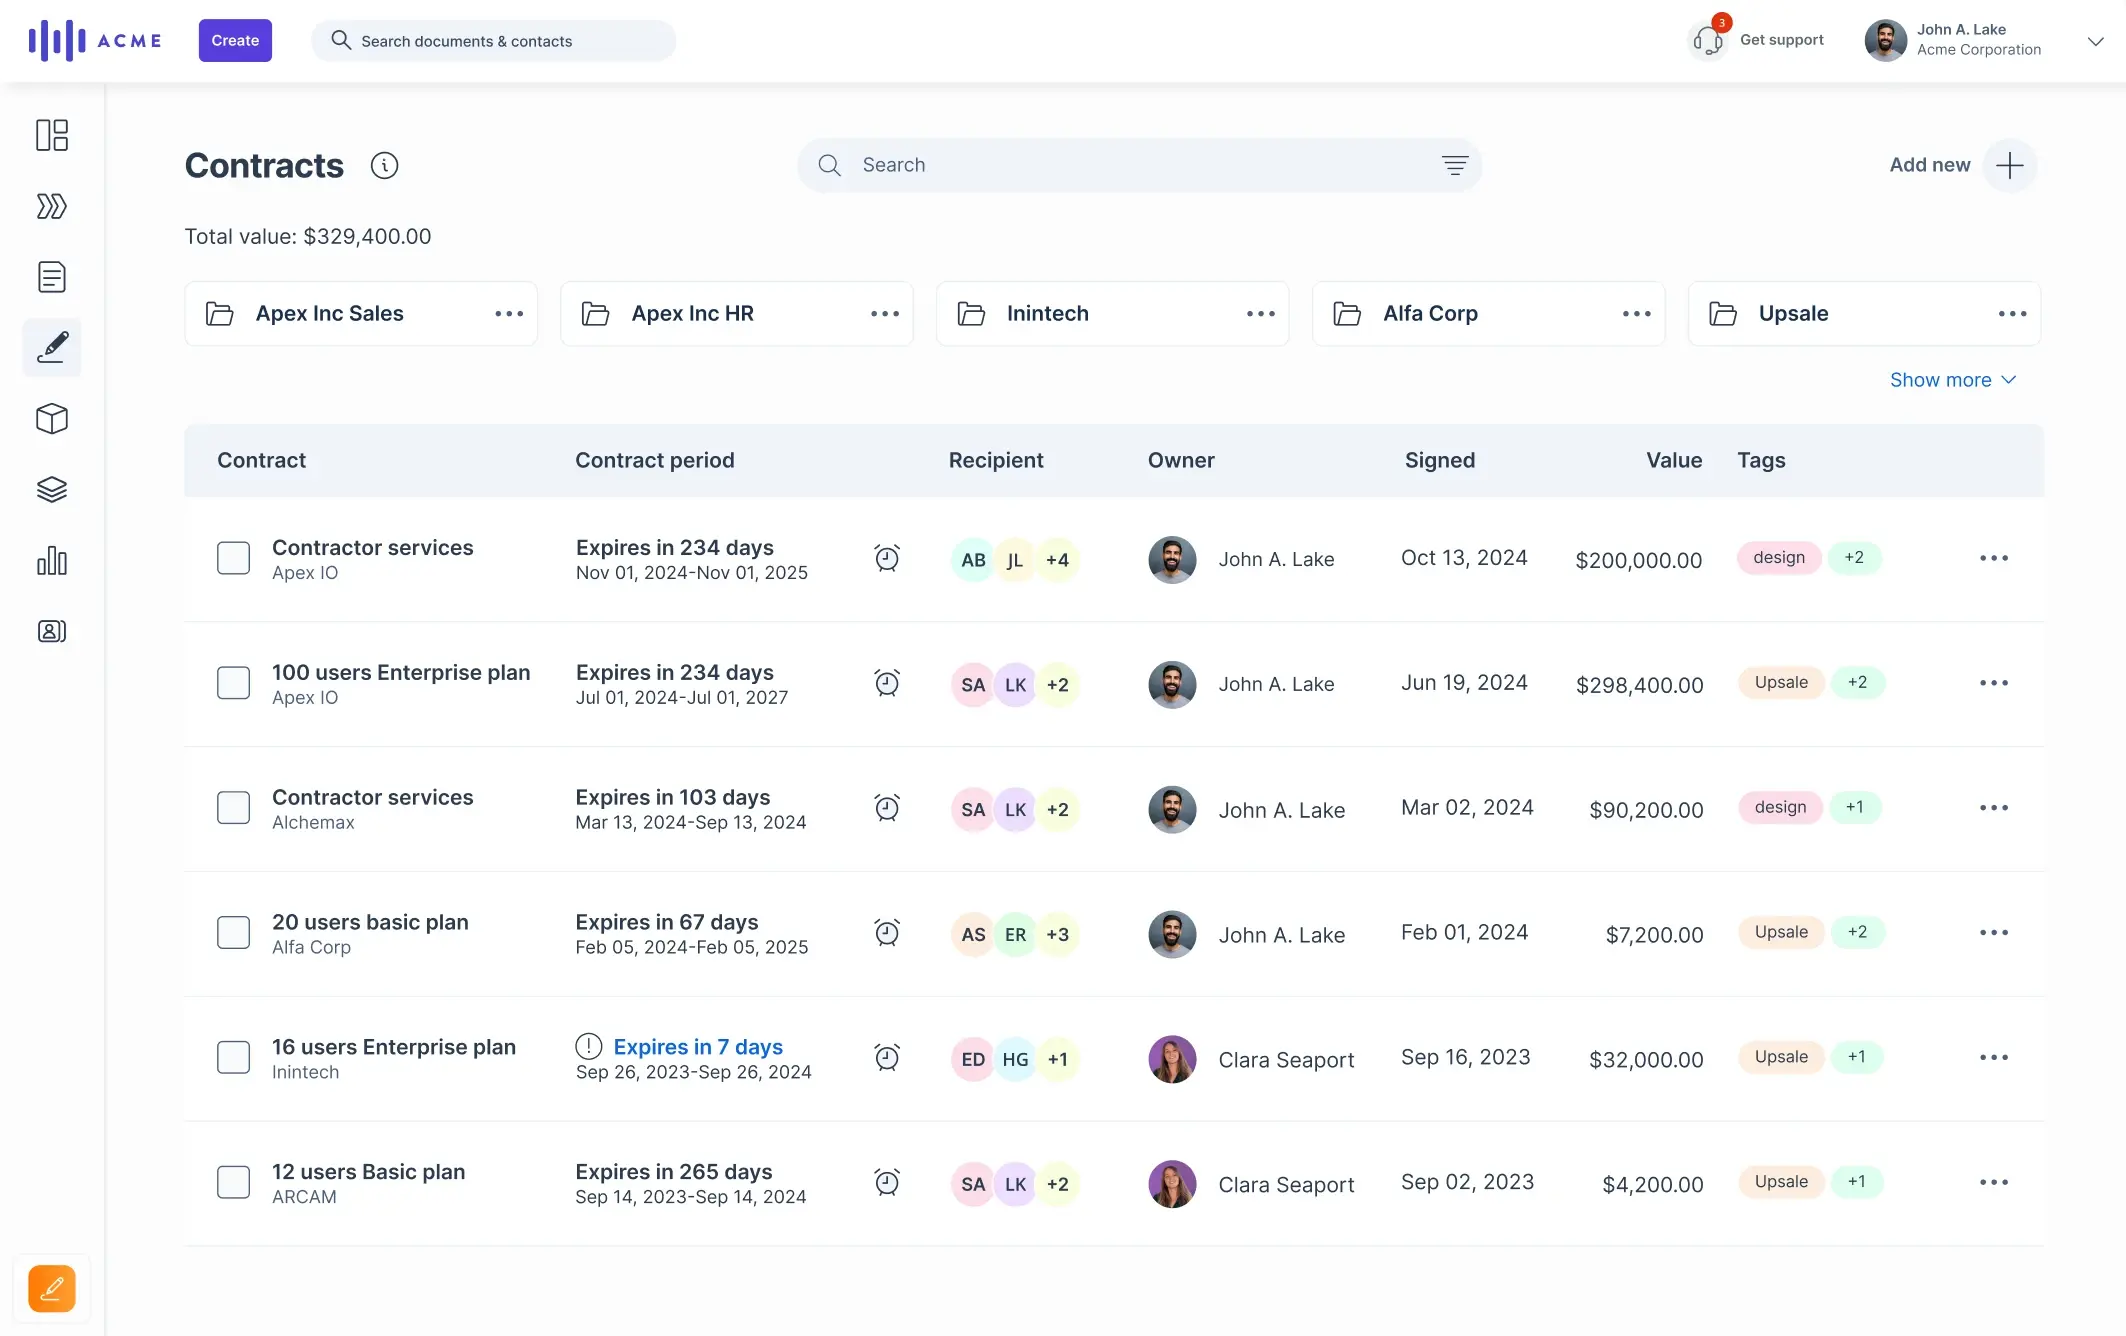Expand Show more folders in contracts header
Image resolution: width=2126 pixels, height=1336 pixels.
tap(1954, 379)
